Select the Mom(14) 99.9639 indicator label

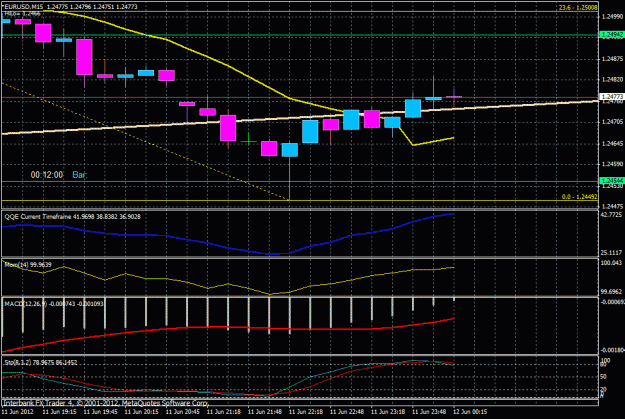pyautogui.click(x=28, y=265)
